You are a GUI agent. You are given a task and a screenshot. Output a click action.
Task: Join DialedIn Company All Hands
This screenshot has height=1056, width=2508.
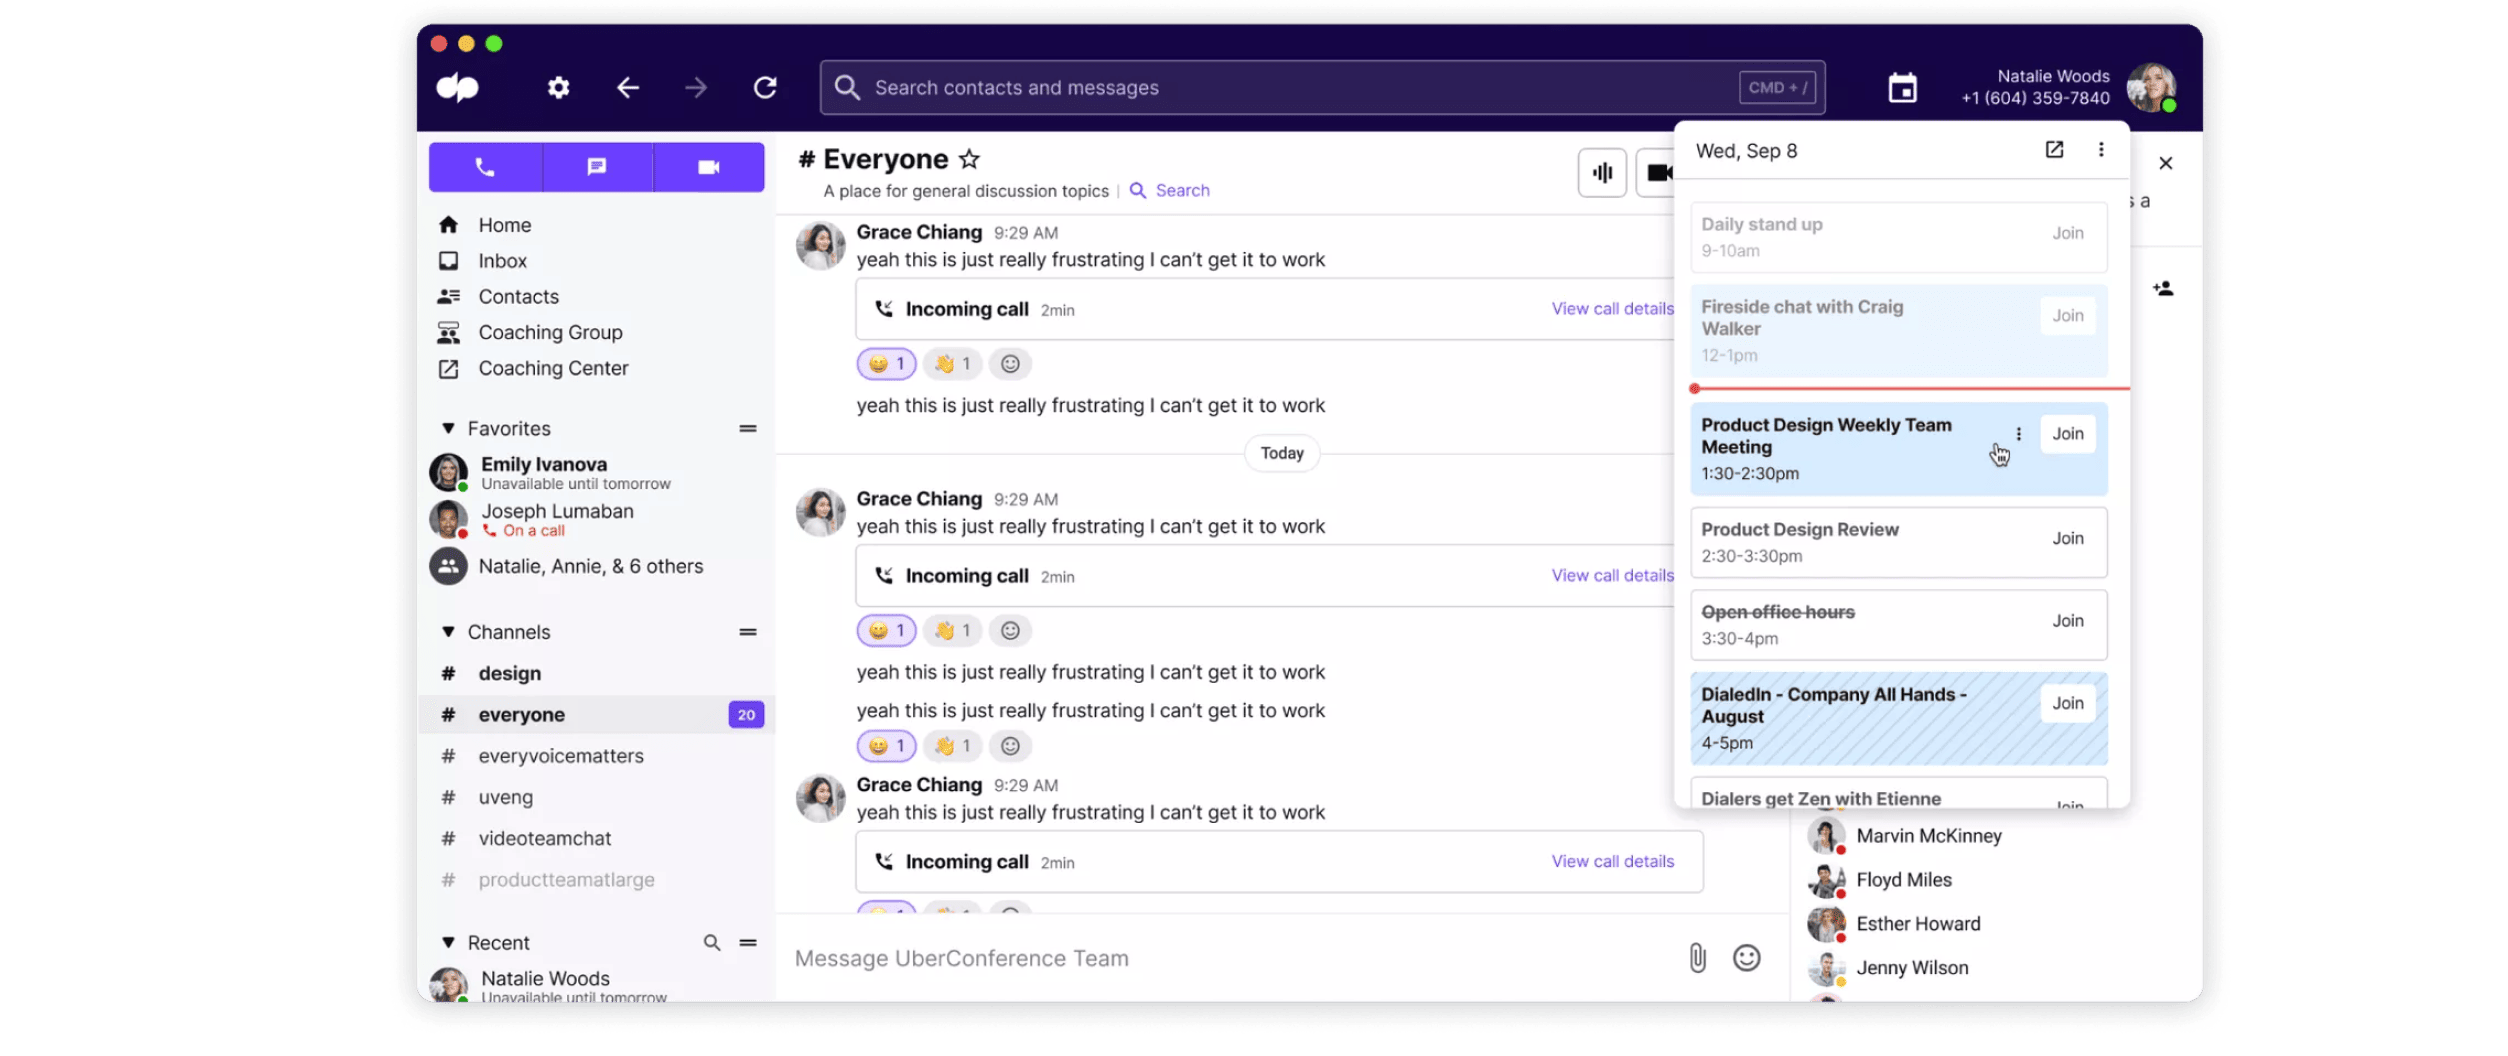[x=2067, y=704]
